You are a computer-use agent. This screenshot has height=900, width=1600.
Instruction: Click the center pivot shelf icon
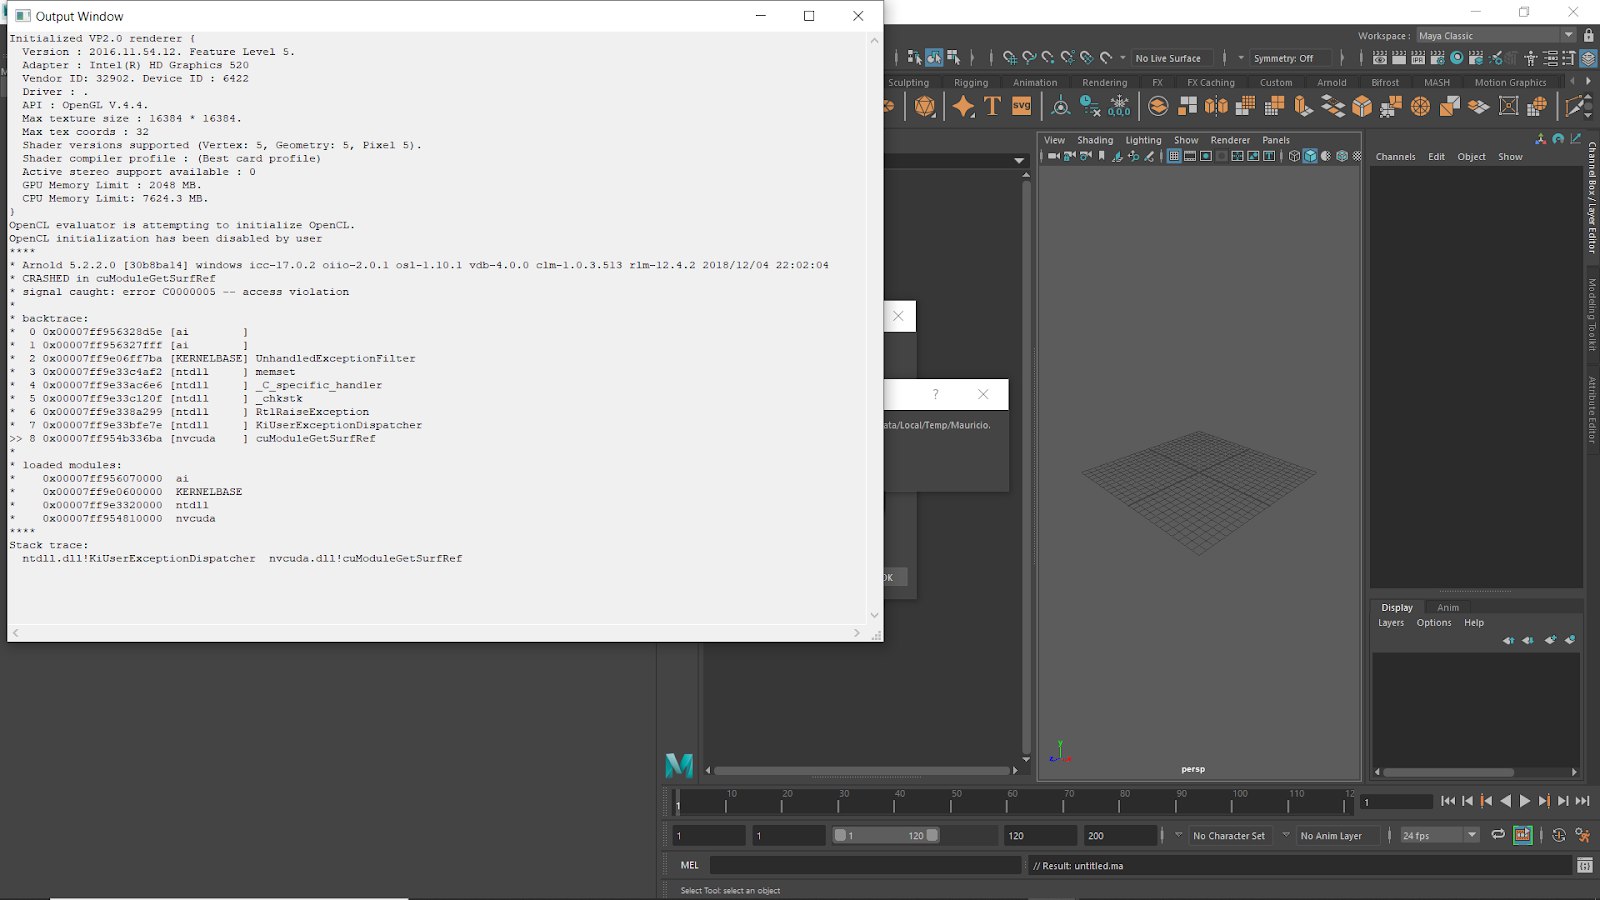coord(1061,105)
